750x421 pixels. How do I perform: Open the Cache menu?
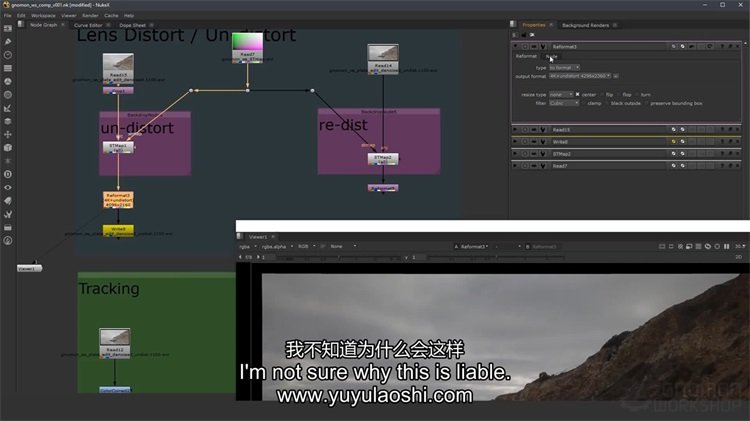click(111, 15)
